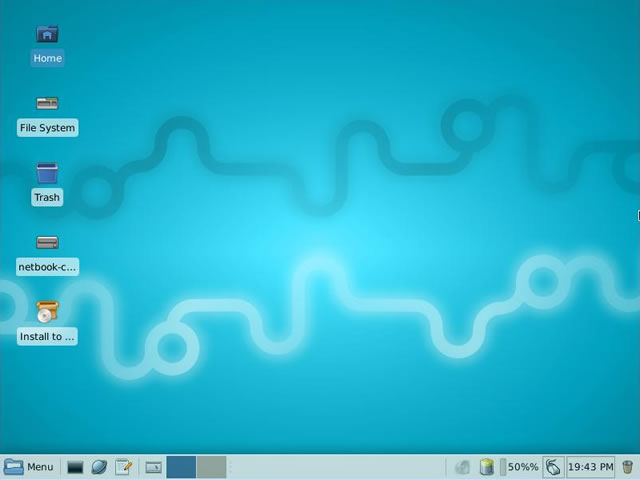This screenshot has width=640, height=480.
Task: Open the text editor notepad launcher
Action: point(124,467)
